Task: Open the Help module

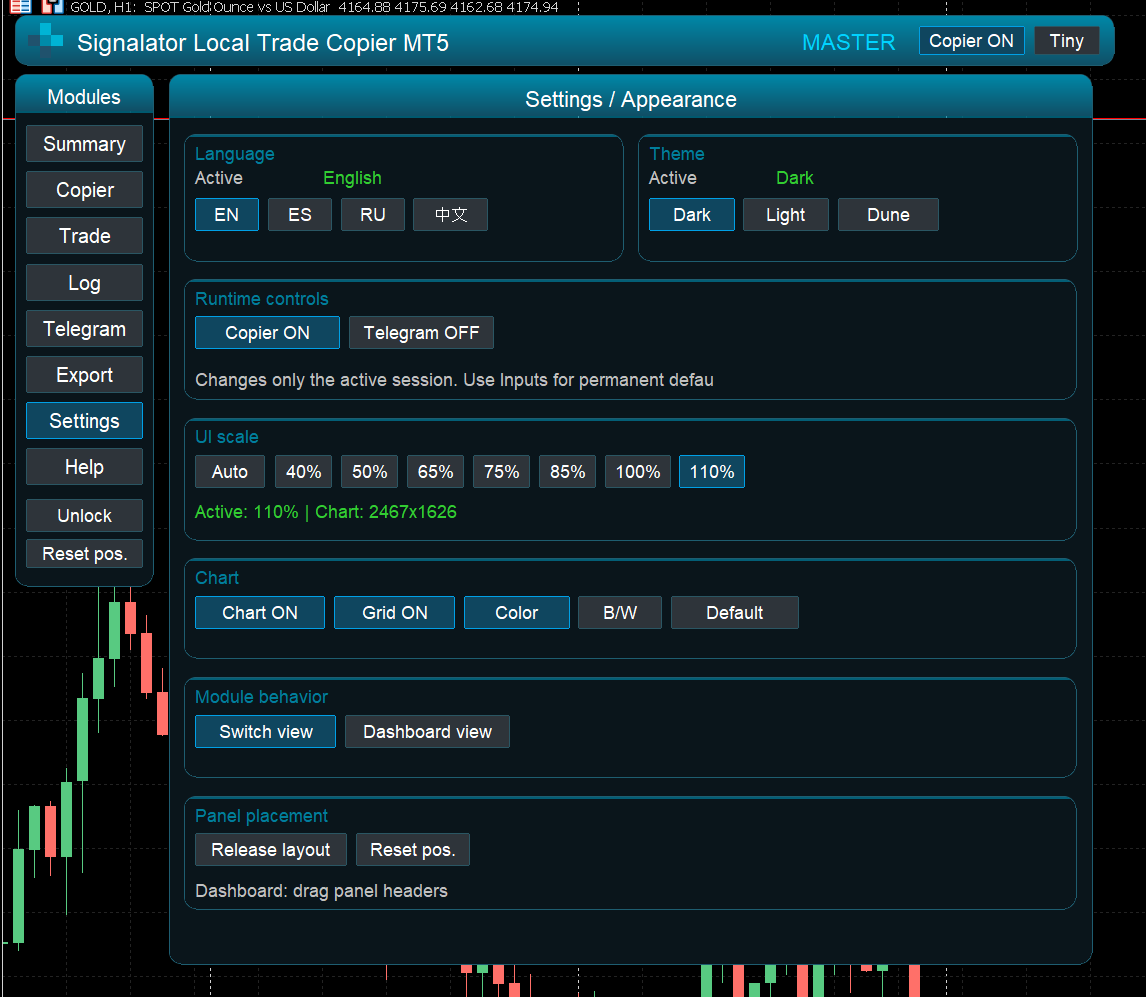Action: tap(84, 467)
